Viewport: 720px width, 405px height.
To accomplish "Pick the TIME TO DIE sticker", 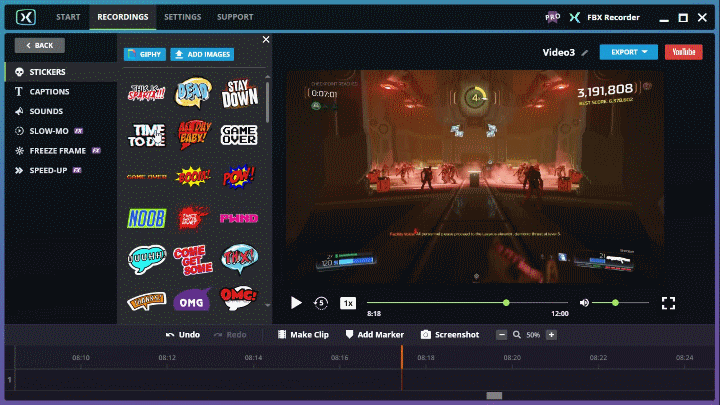I will (x=146, y=135).
